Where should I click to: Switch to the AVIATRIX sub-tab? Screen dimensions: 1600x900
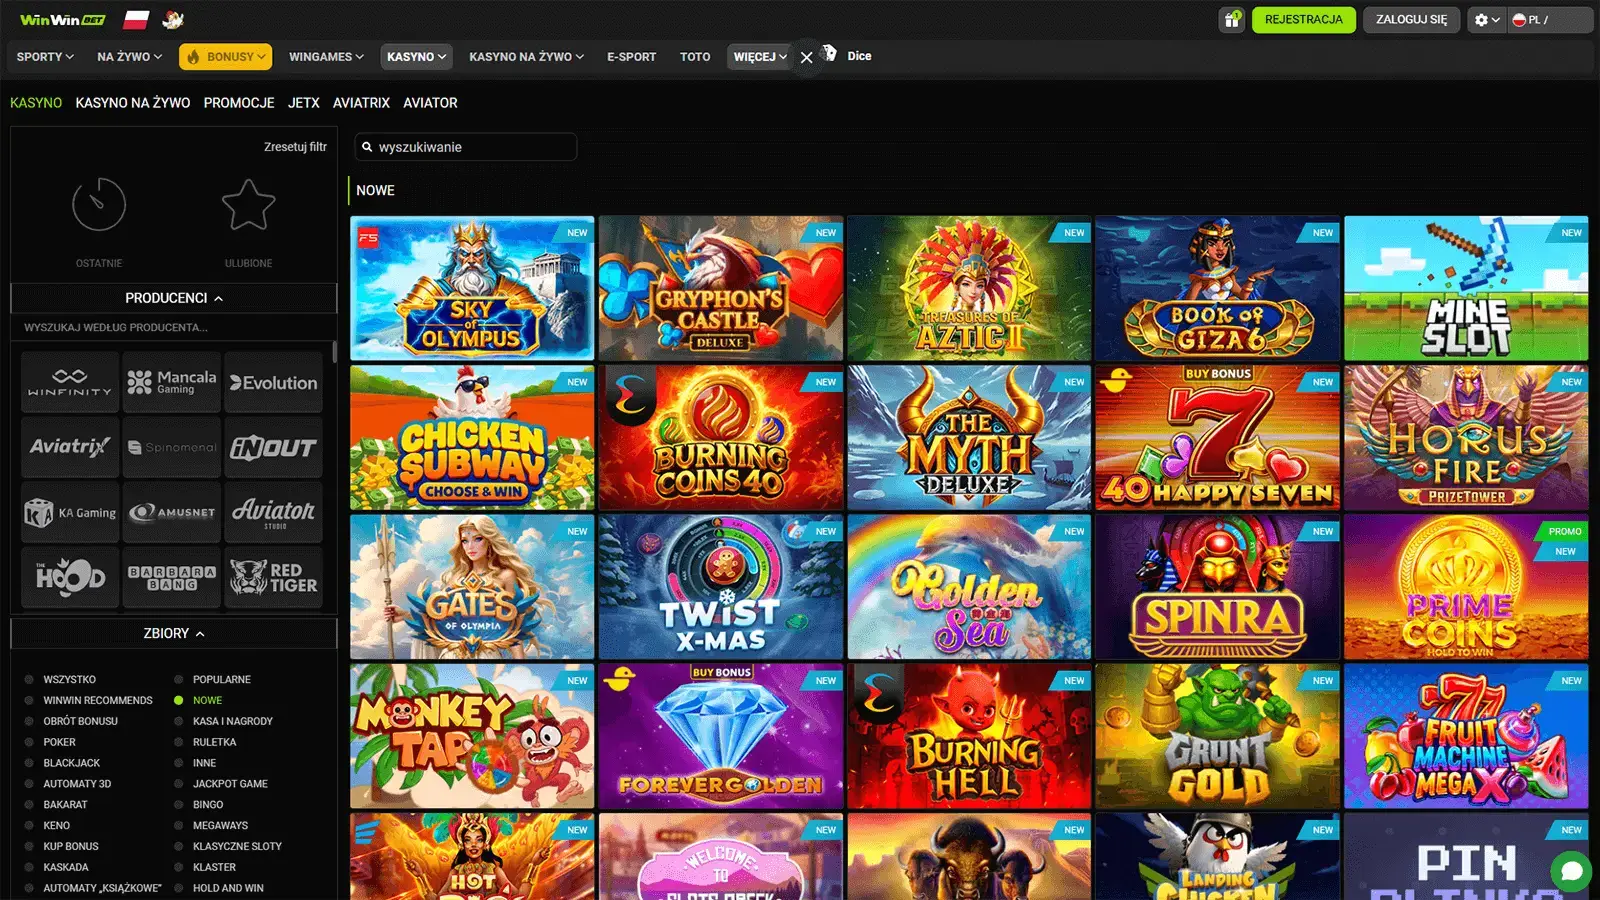point(361,103)
